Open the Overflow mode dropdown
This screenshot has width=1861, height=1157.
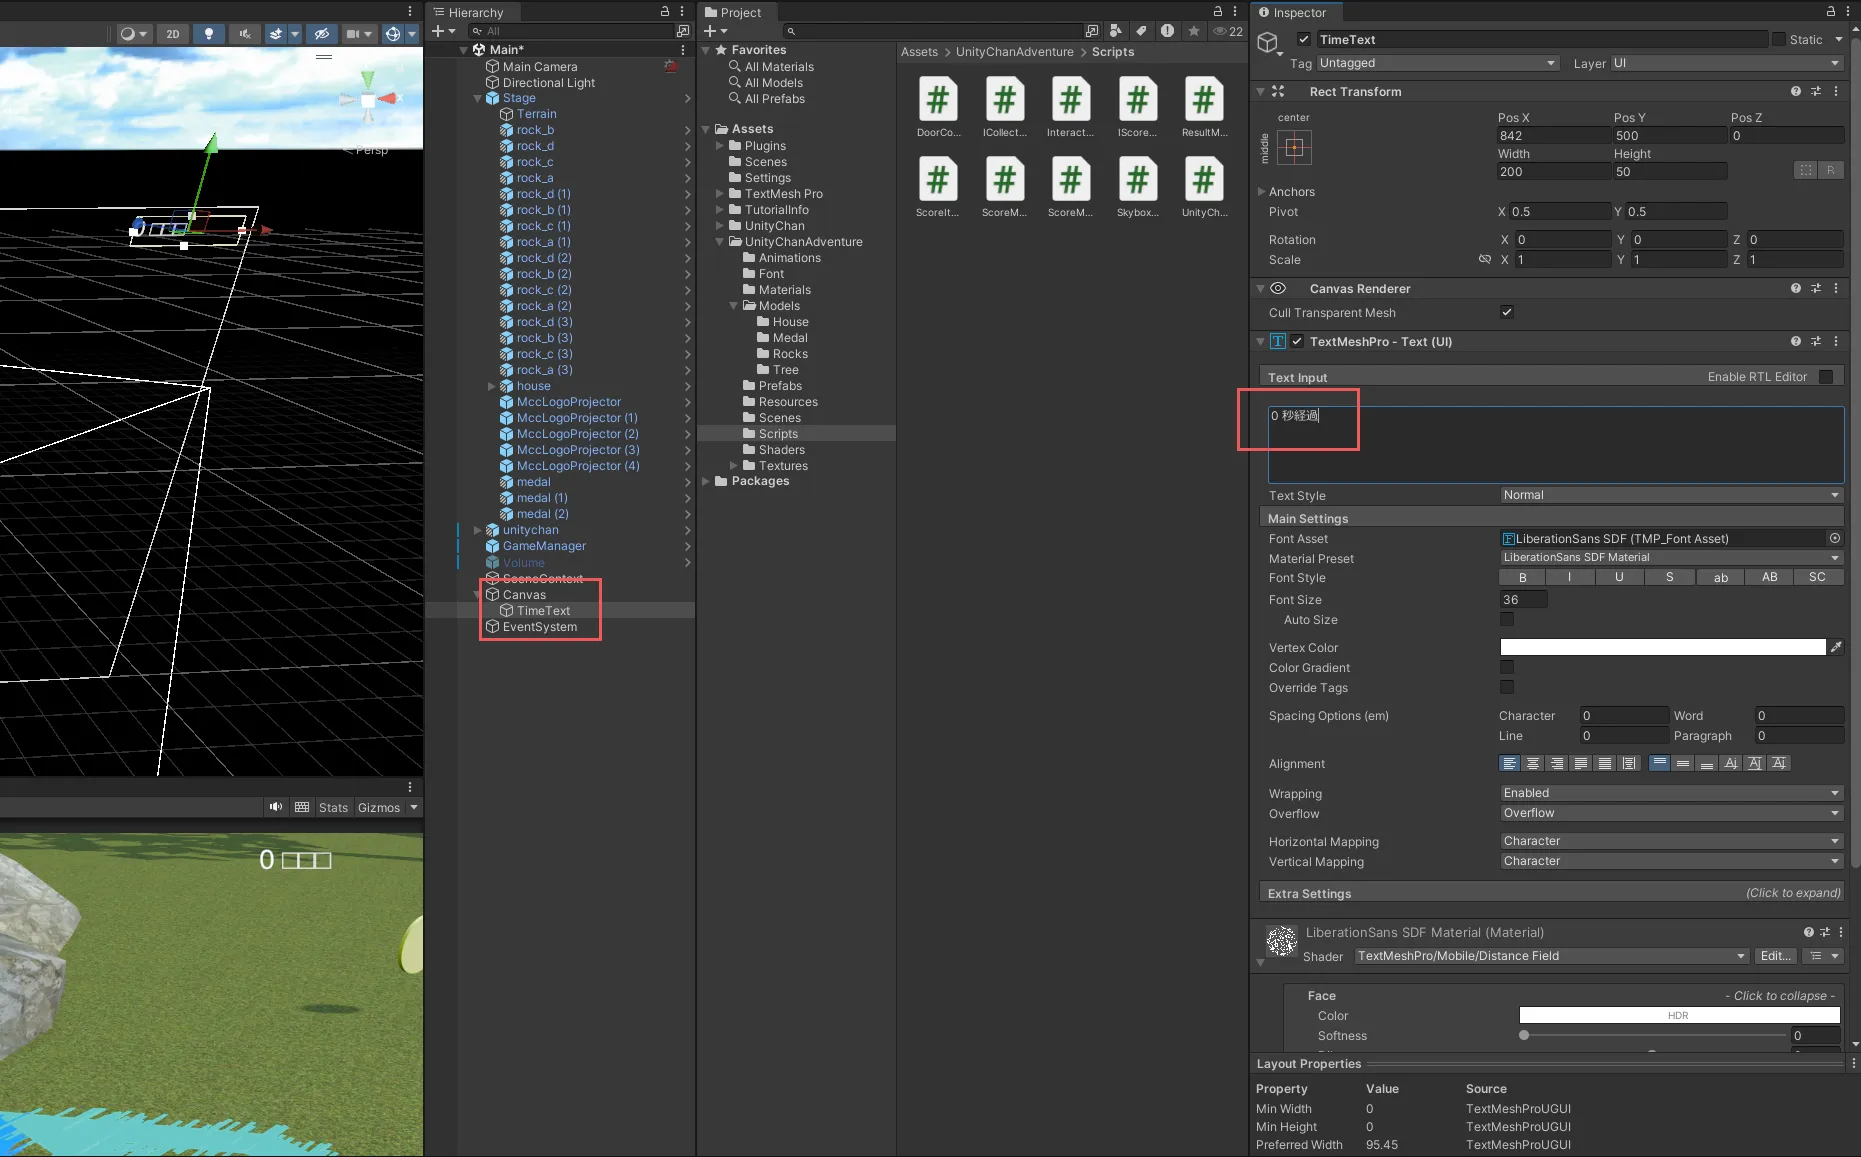pyautogui.click(x=1670, y=813)
